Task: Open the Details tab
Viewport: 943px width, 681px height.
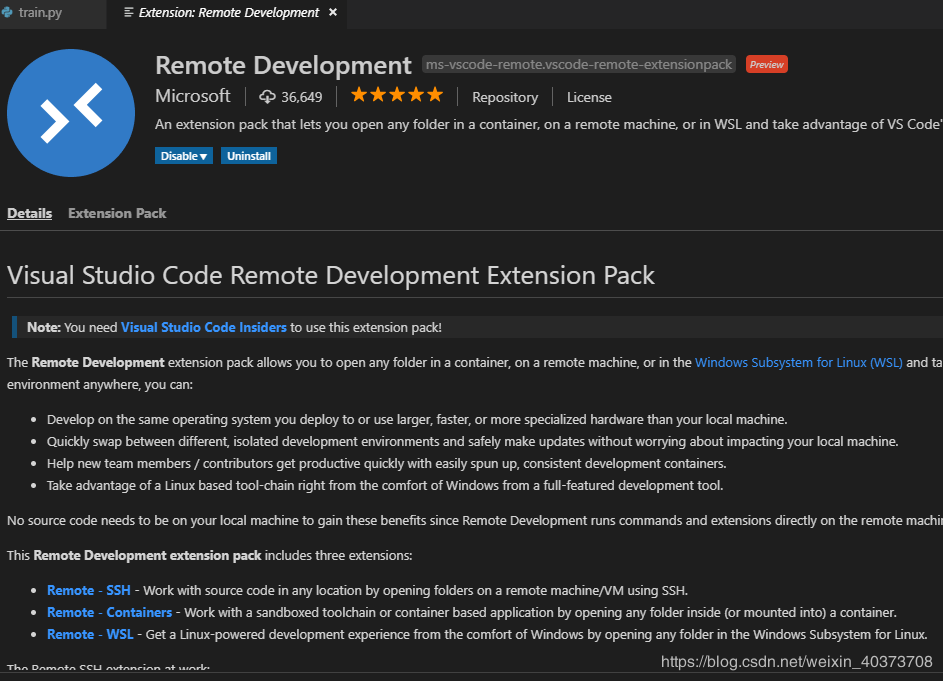Action: [29, 213]
